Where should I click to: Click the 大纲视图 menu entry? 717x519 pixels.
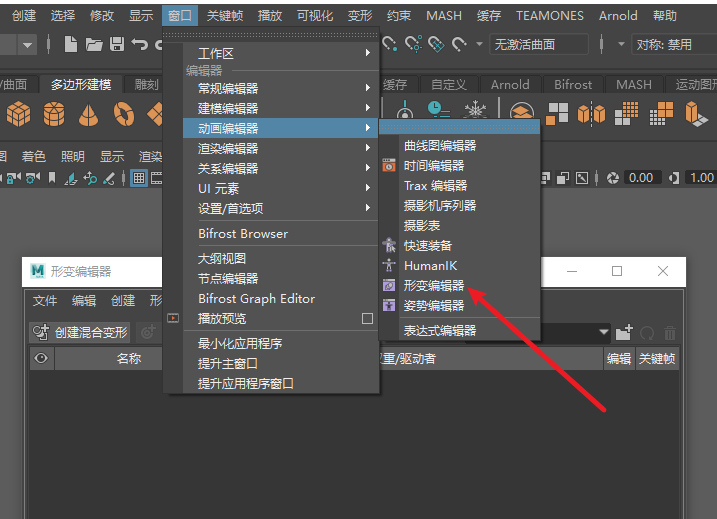(222, 259)
